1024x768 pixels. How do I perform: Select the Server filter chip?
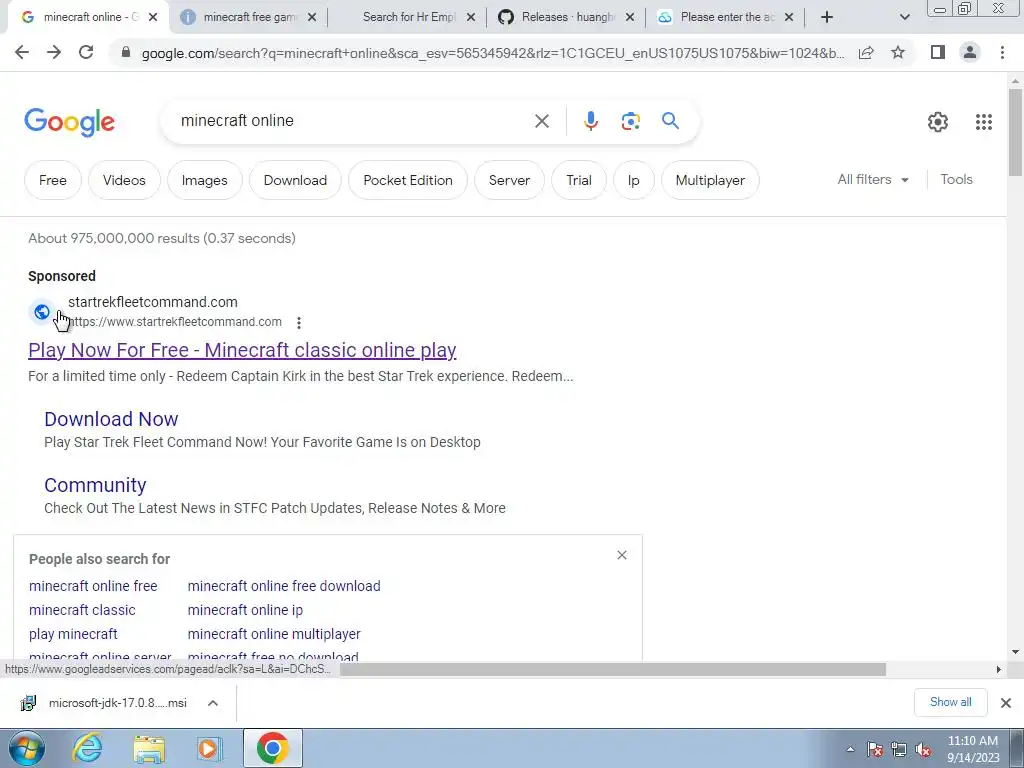pyautogui.click(x=509, y=180)
